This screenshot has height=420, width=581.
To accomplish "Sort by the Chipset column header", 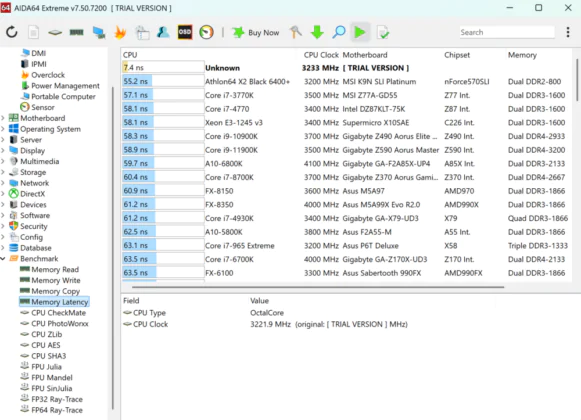I will click(x=457, y=55).
